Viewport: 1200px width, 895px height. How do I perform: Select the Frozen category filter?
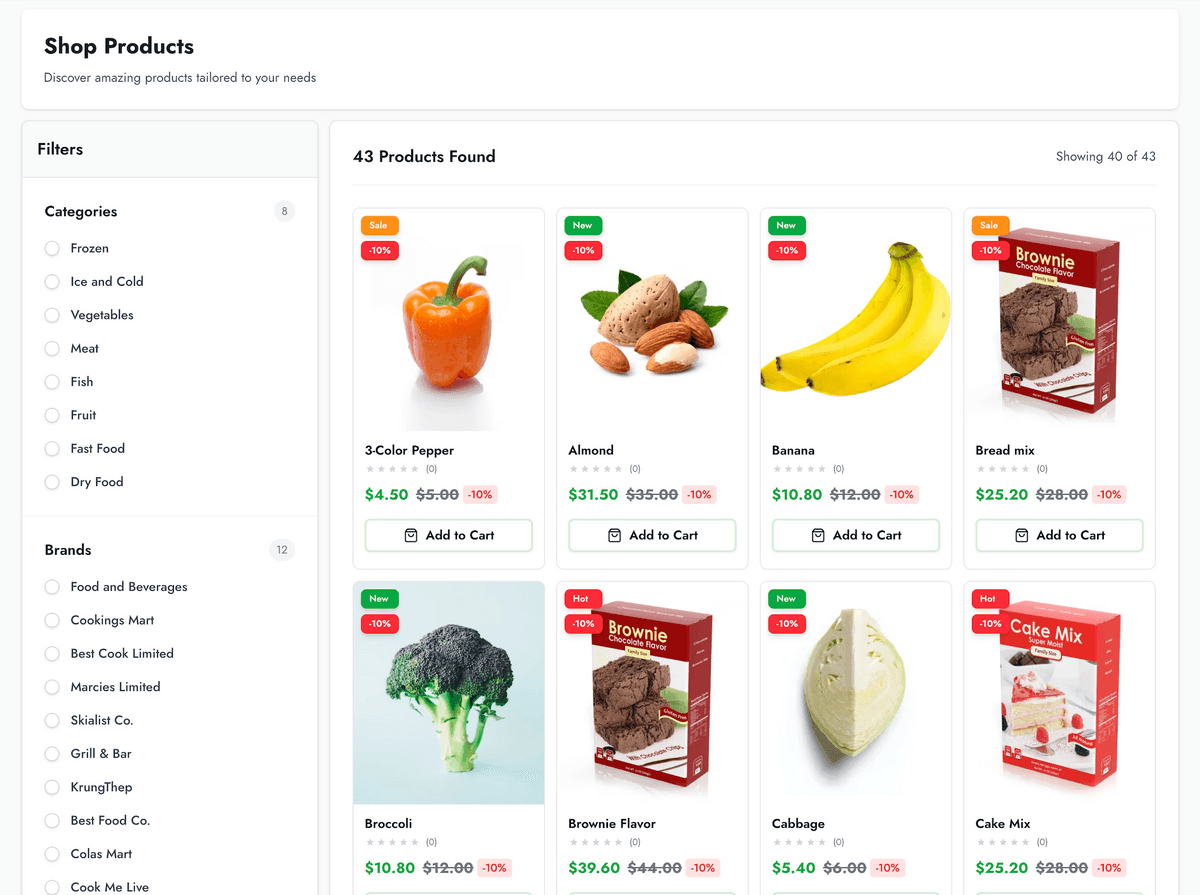tap(52, 249)
